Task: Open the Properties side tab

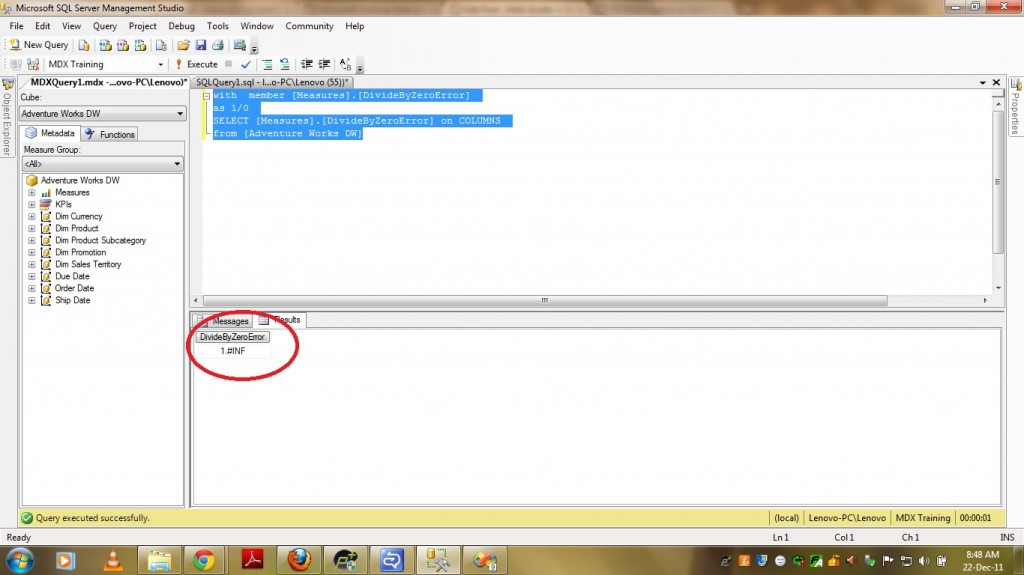Action: tap(1016, 107)
